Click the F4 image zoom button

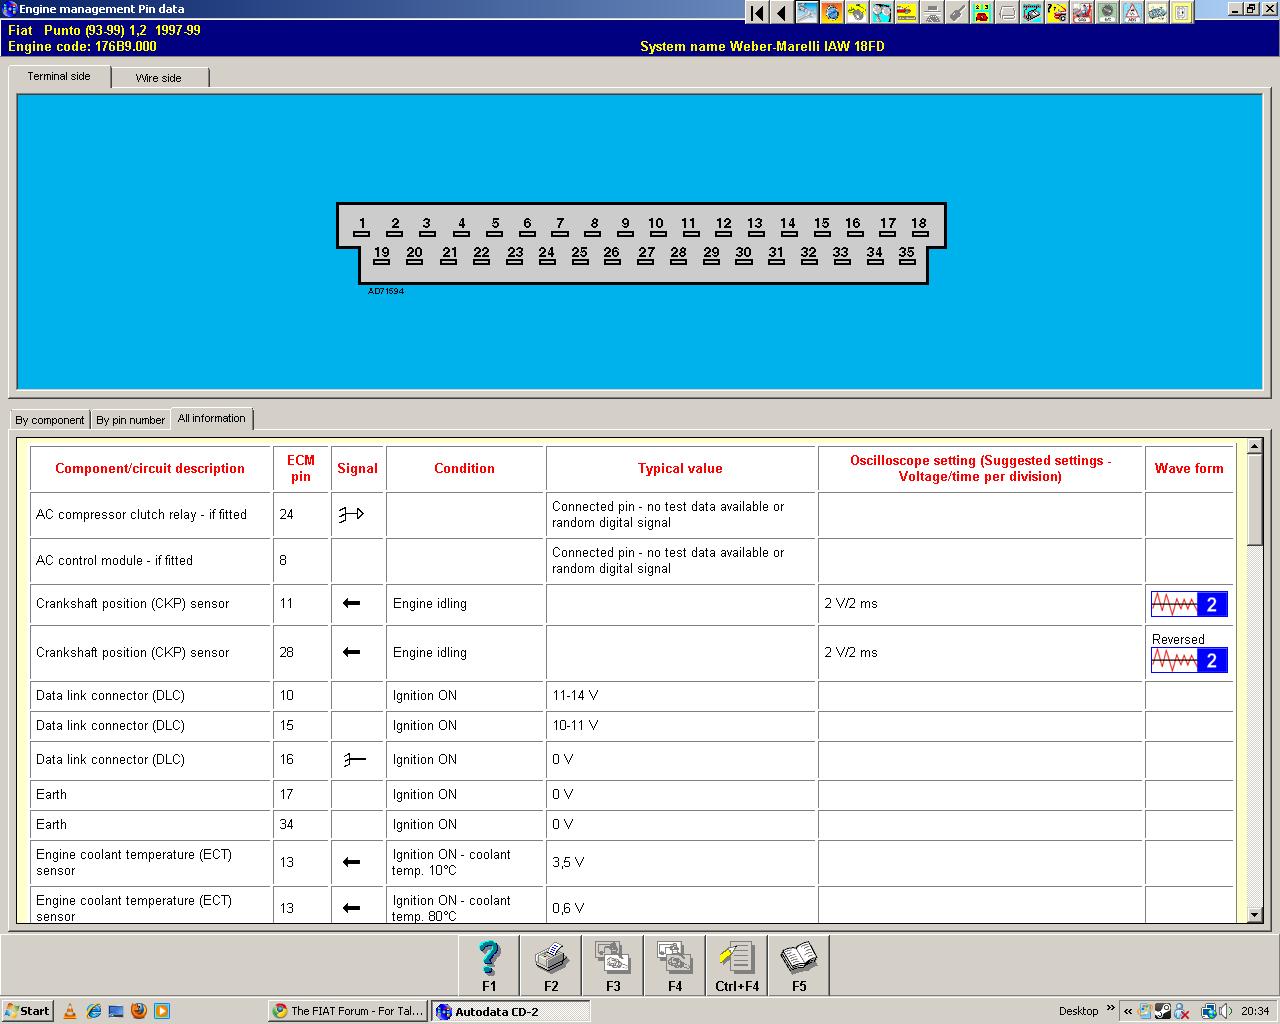(675, 965)
